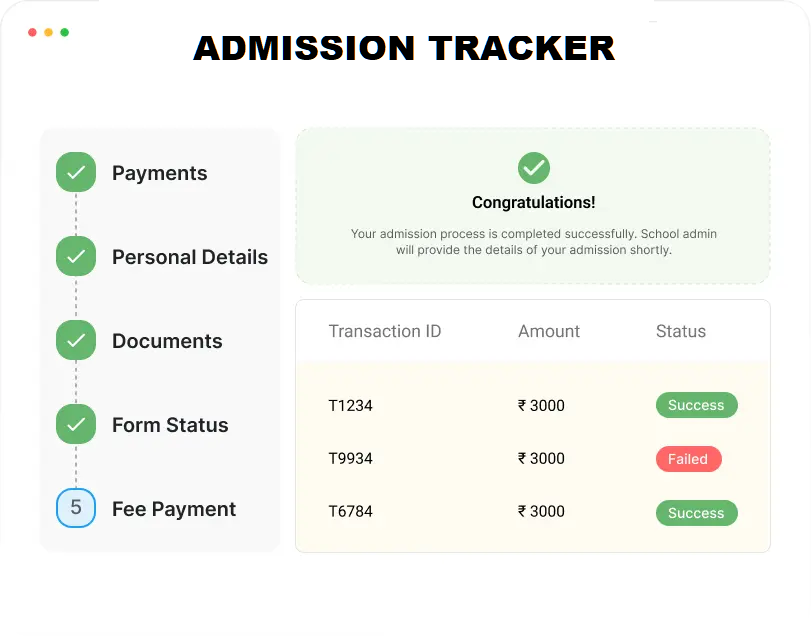This screenshot has width=811, height=636.
Task: Click the Status column header
Action: (x=680, y=331)
